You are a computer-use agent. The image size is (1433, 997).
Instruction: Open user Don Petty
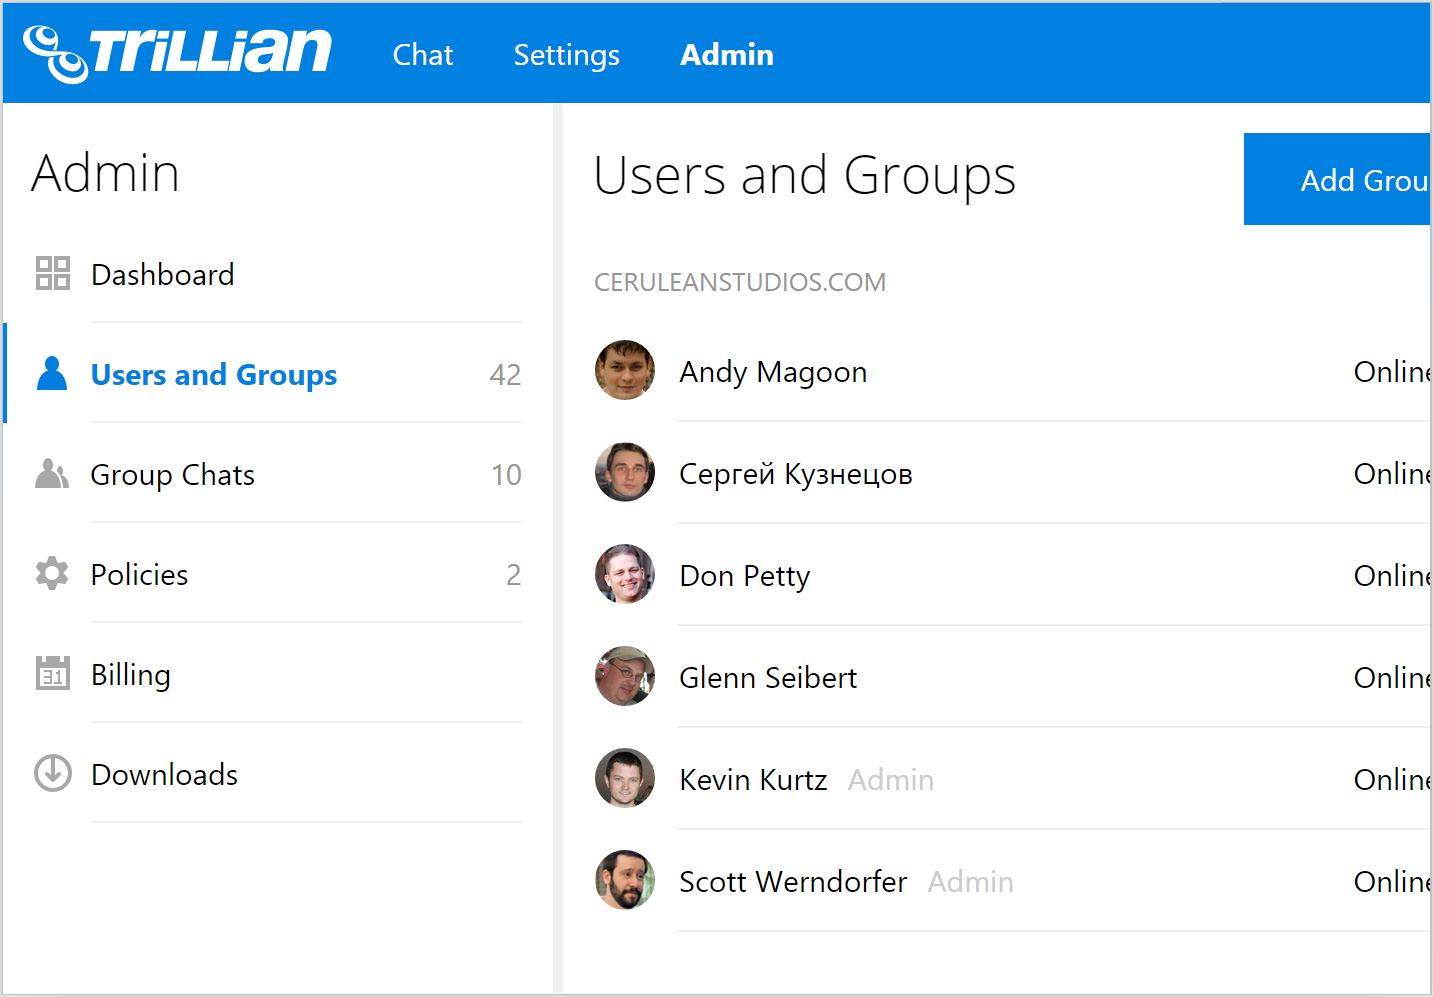(745, 576)
